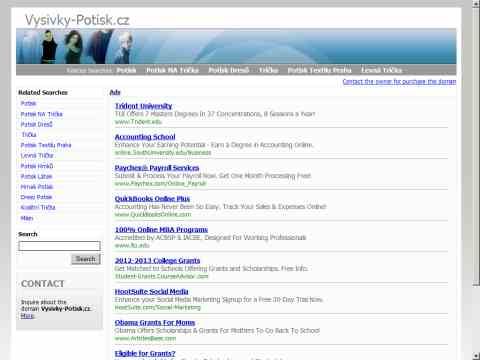480x360 pixels.
Task: Open the Accounting School ad link
Action: pyautogui.click(x=145, y=137)
